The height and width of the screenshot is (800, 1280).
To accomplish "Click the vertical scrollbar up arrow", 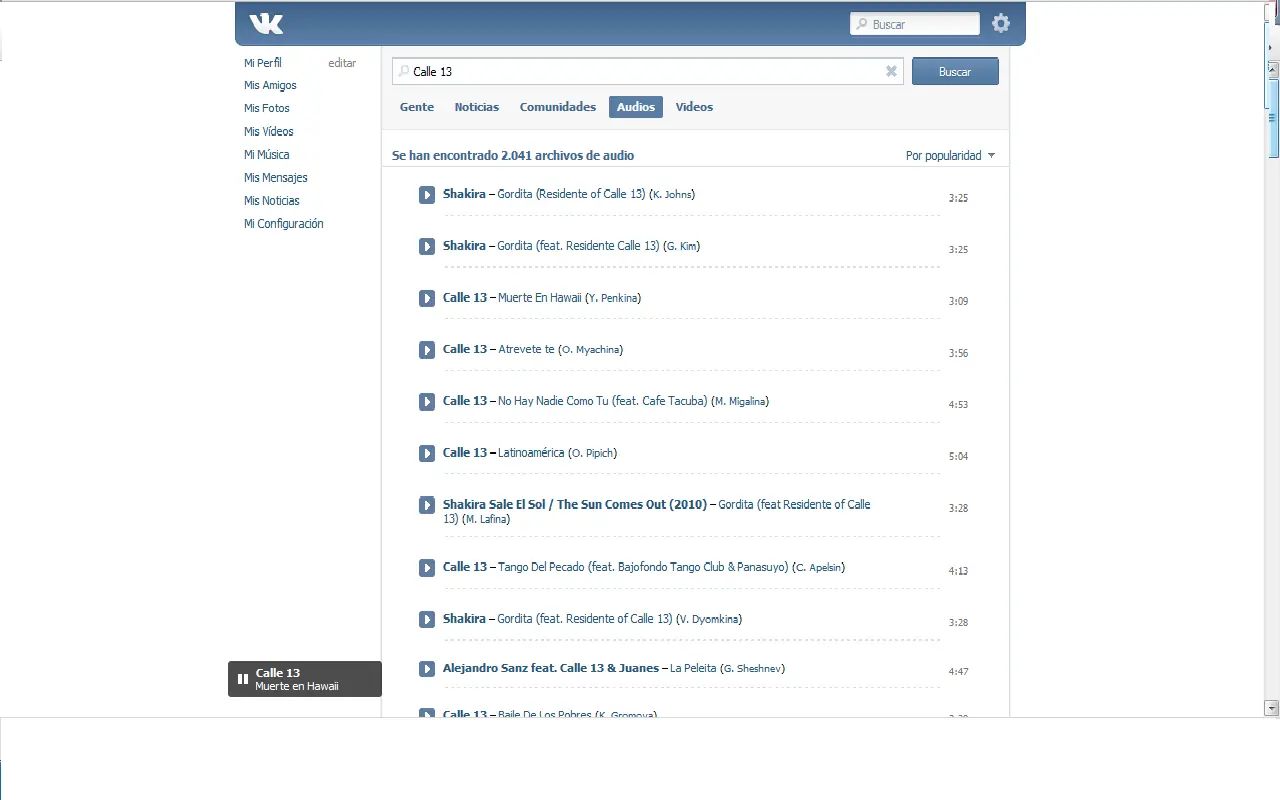I will [1272, 69].
